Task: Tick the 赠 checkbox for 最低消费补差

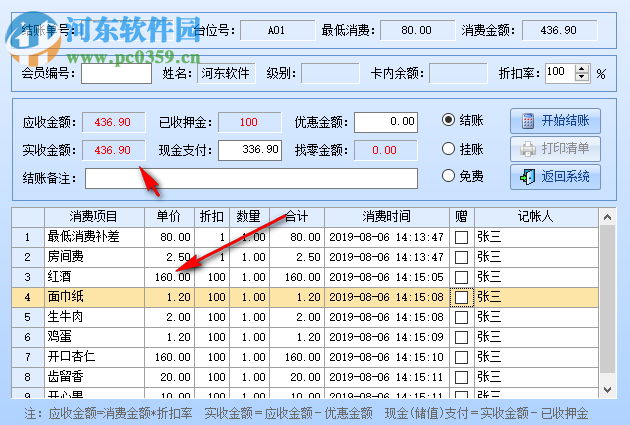Action: pyautogui.click(x=461, y=237)
